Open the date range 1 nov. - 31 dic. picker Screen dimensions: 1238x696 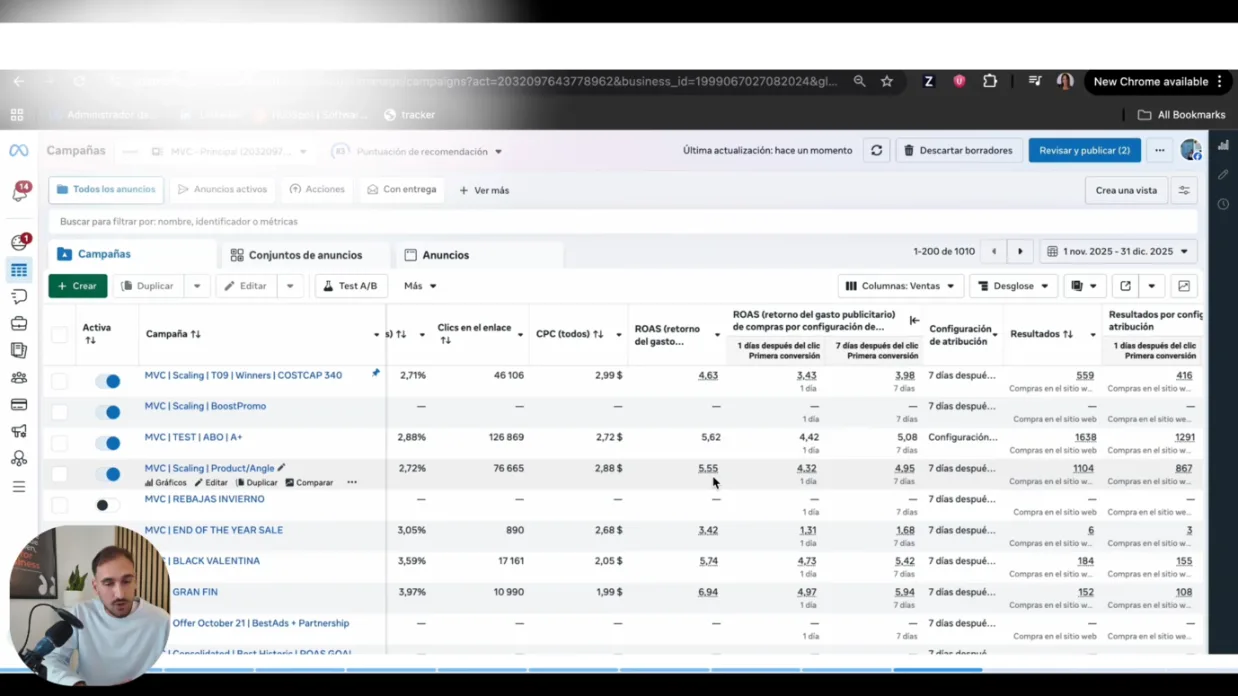(x=1119, y=252)
